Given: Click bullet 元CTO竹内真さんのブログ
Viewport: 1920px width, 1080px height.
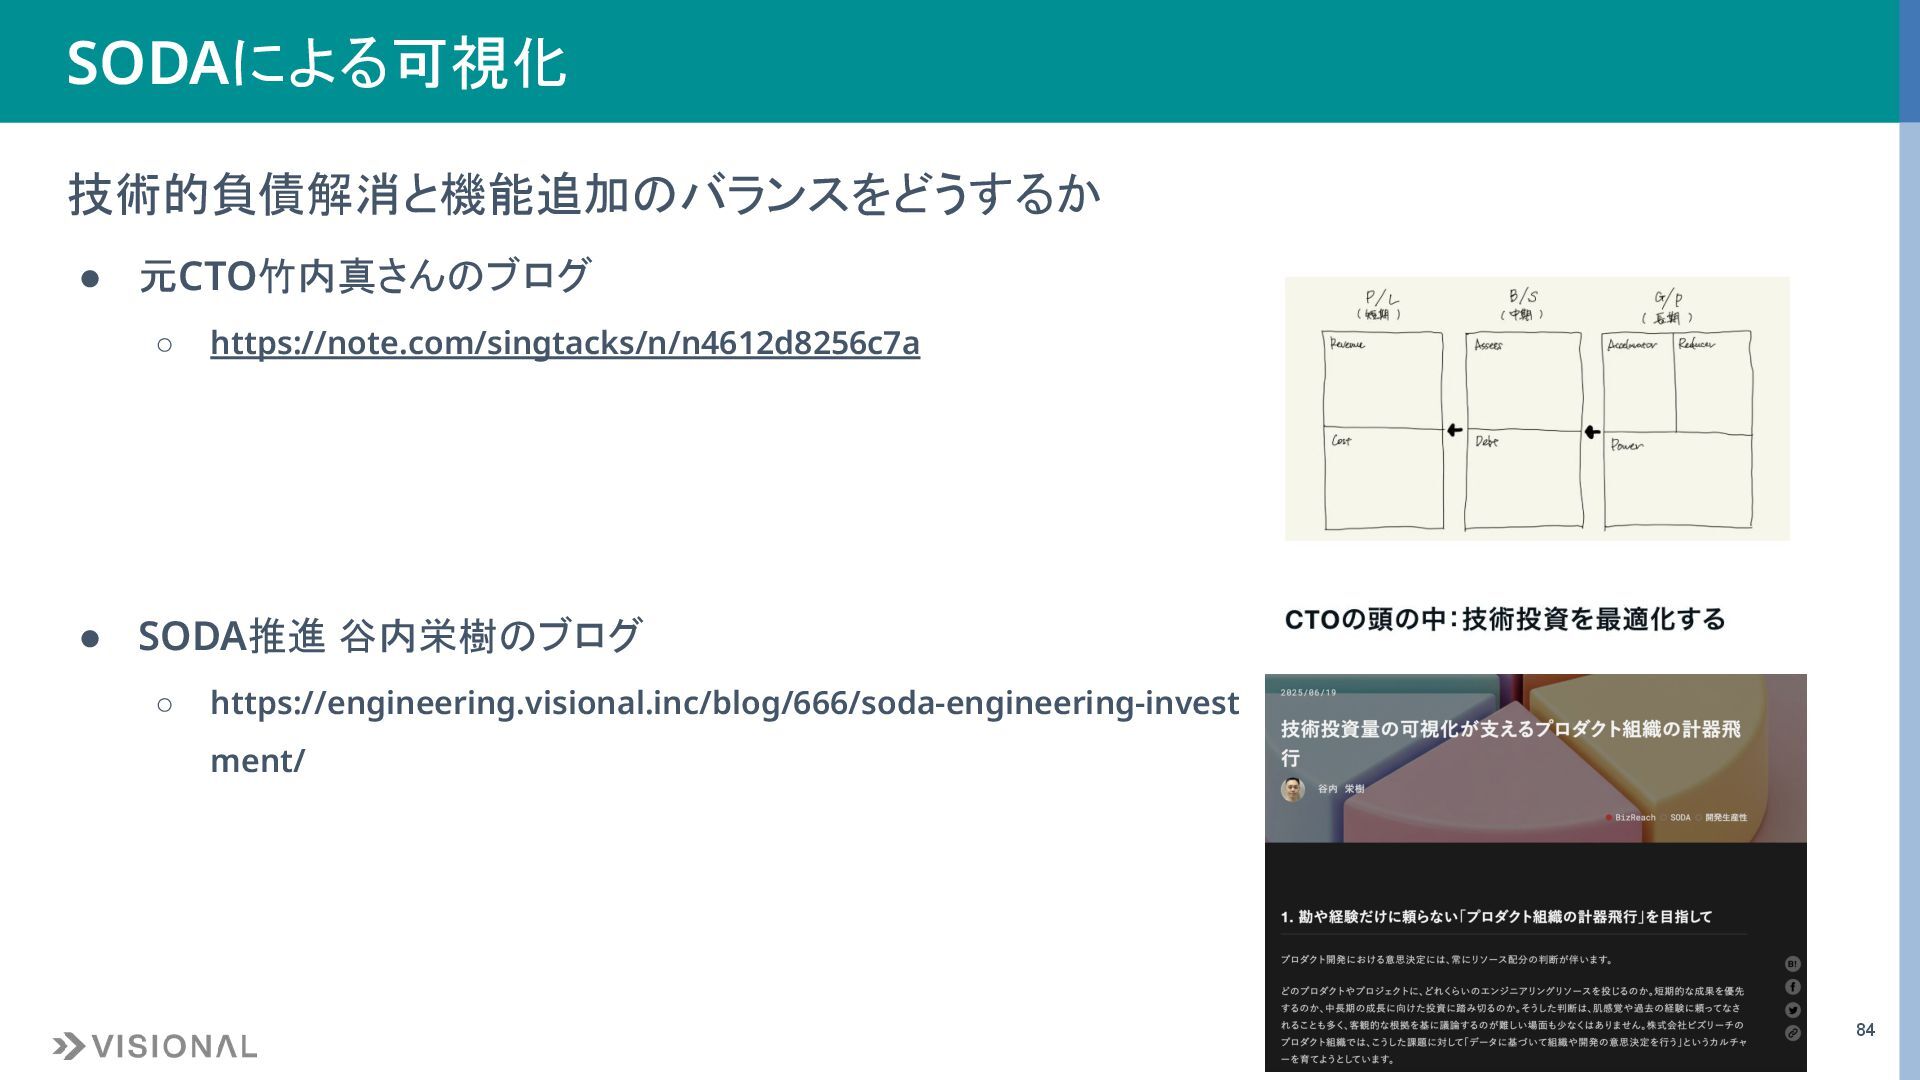Looking at the screenshot, I should point(365,276).
